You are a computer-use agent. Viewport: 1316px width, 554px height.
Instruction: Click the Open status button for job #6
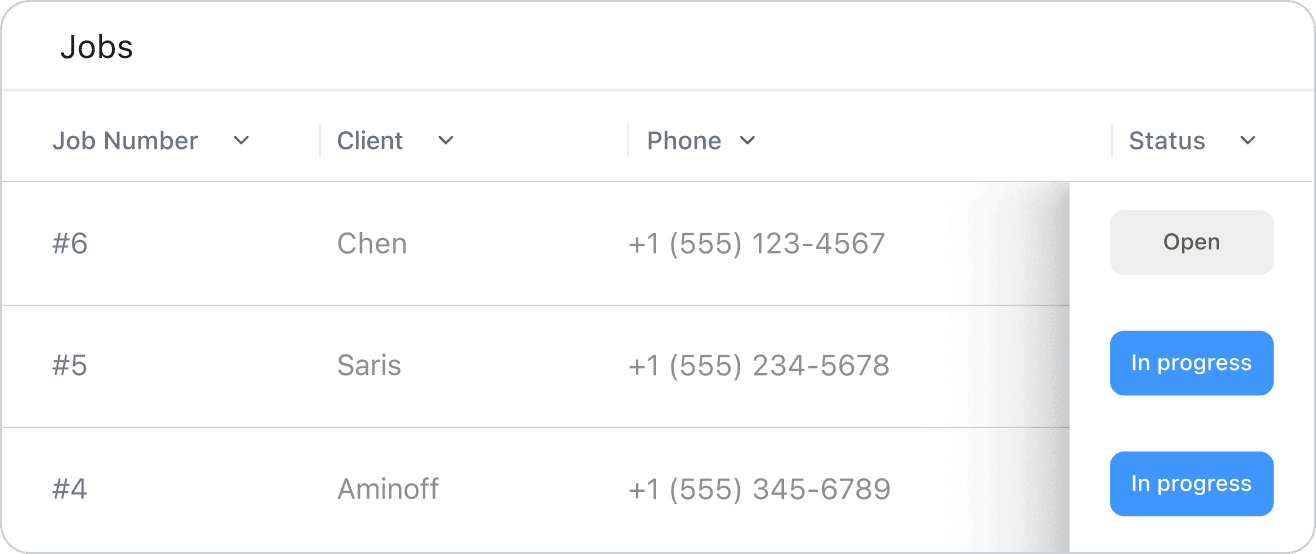tap(1191, 242)
